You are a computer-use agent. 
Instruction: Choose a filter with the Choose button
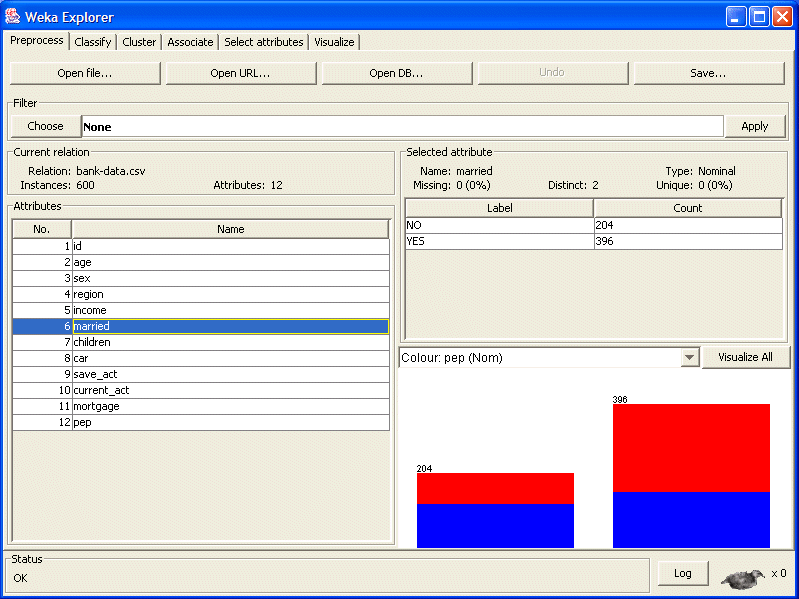45,126
